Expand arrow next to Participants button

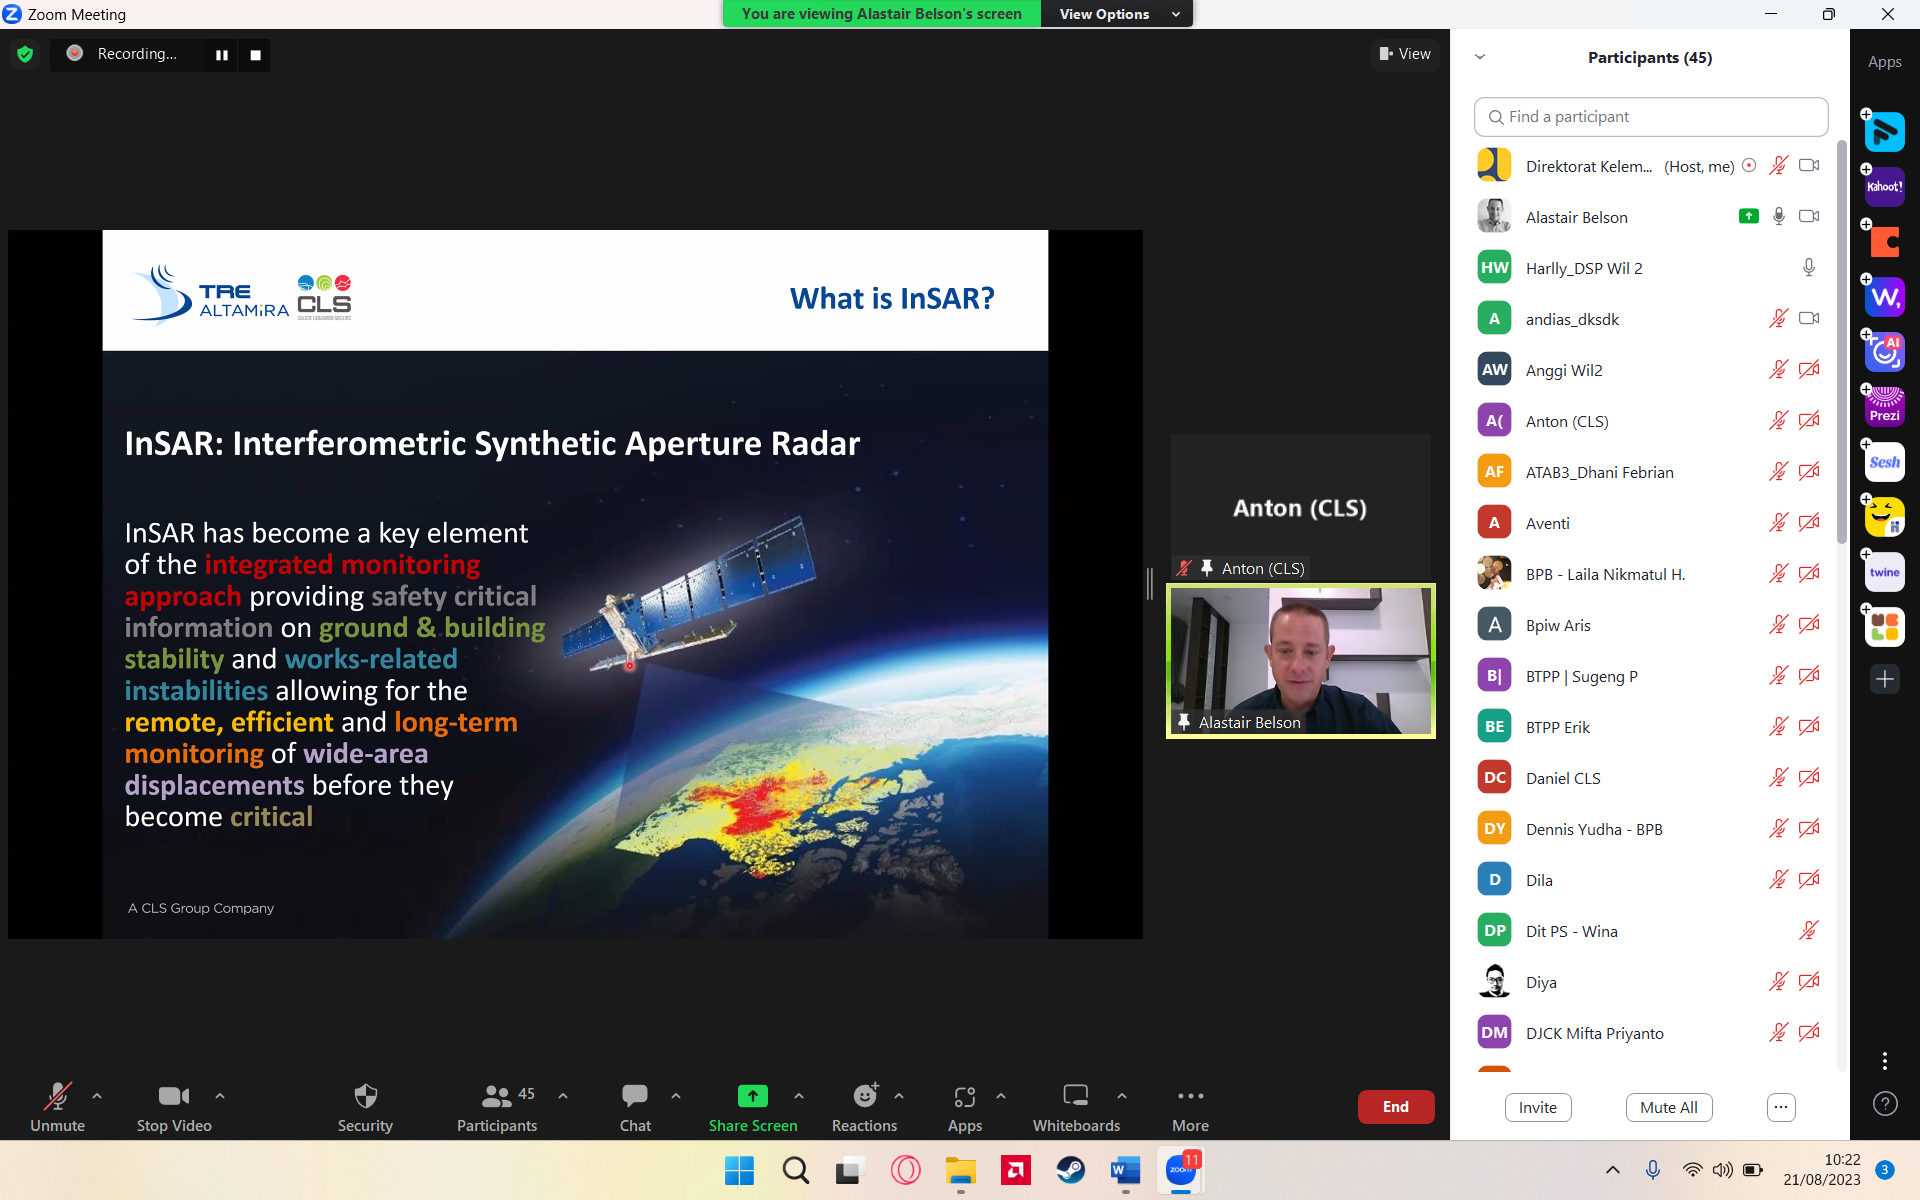563,1096
